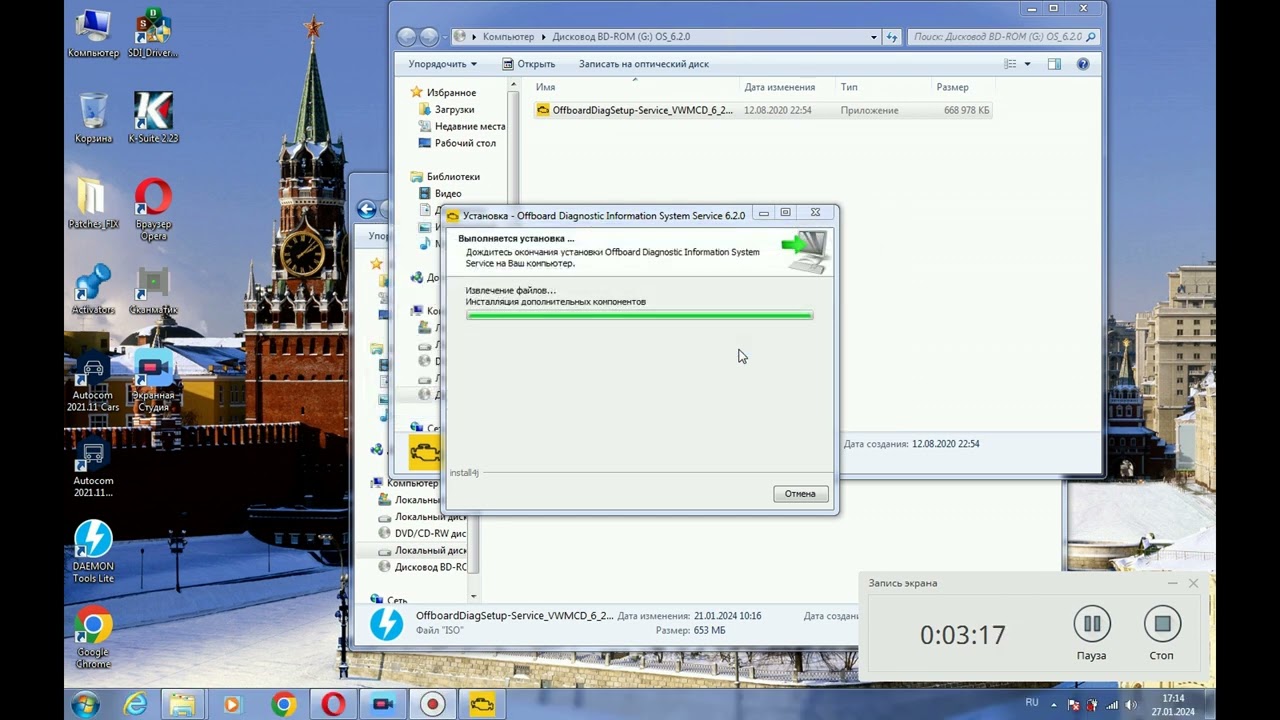Launch Браузер Opera desktop shortcut
Viewport: 1280px width, 720px height.
[x=153, y=209]
